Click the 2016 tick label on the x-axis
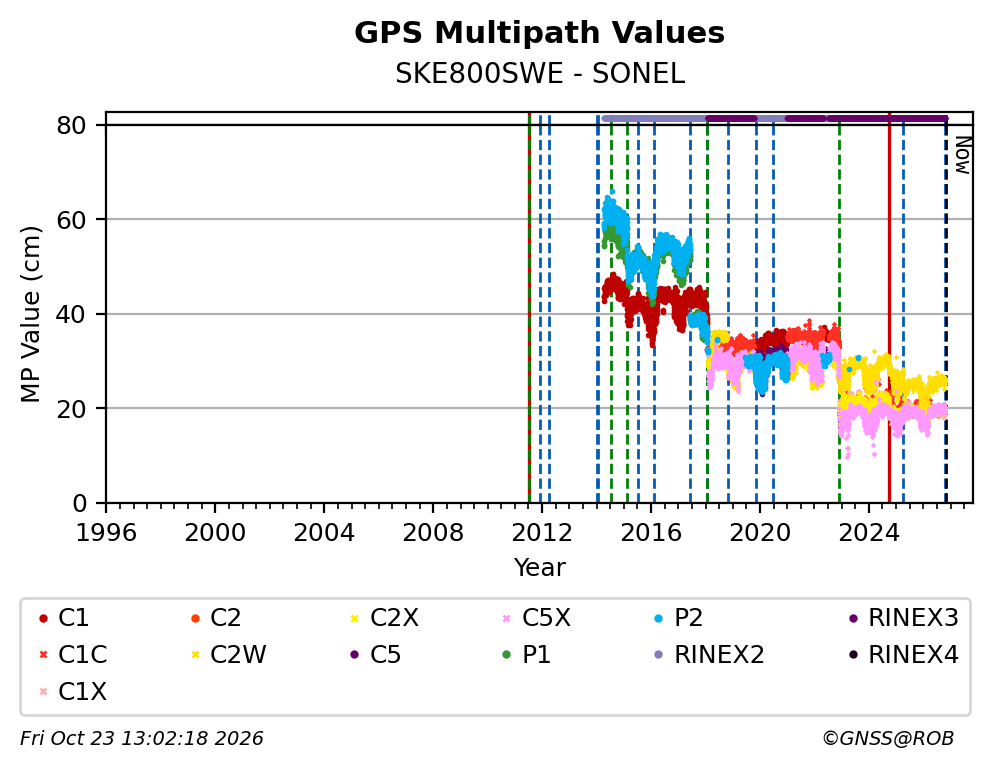992x769 pixels. [650, 532]
